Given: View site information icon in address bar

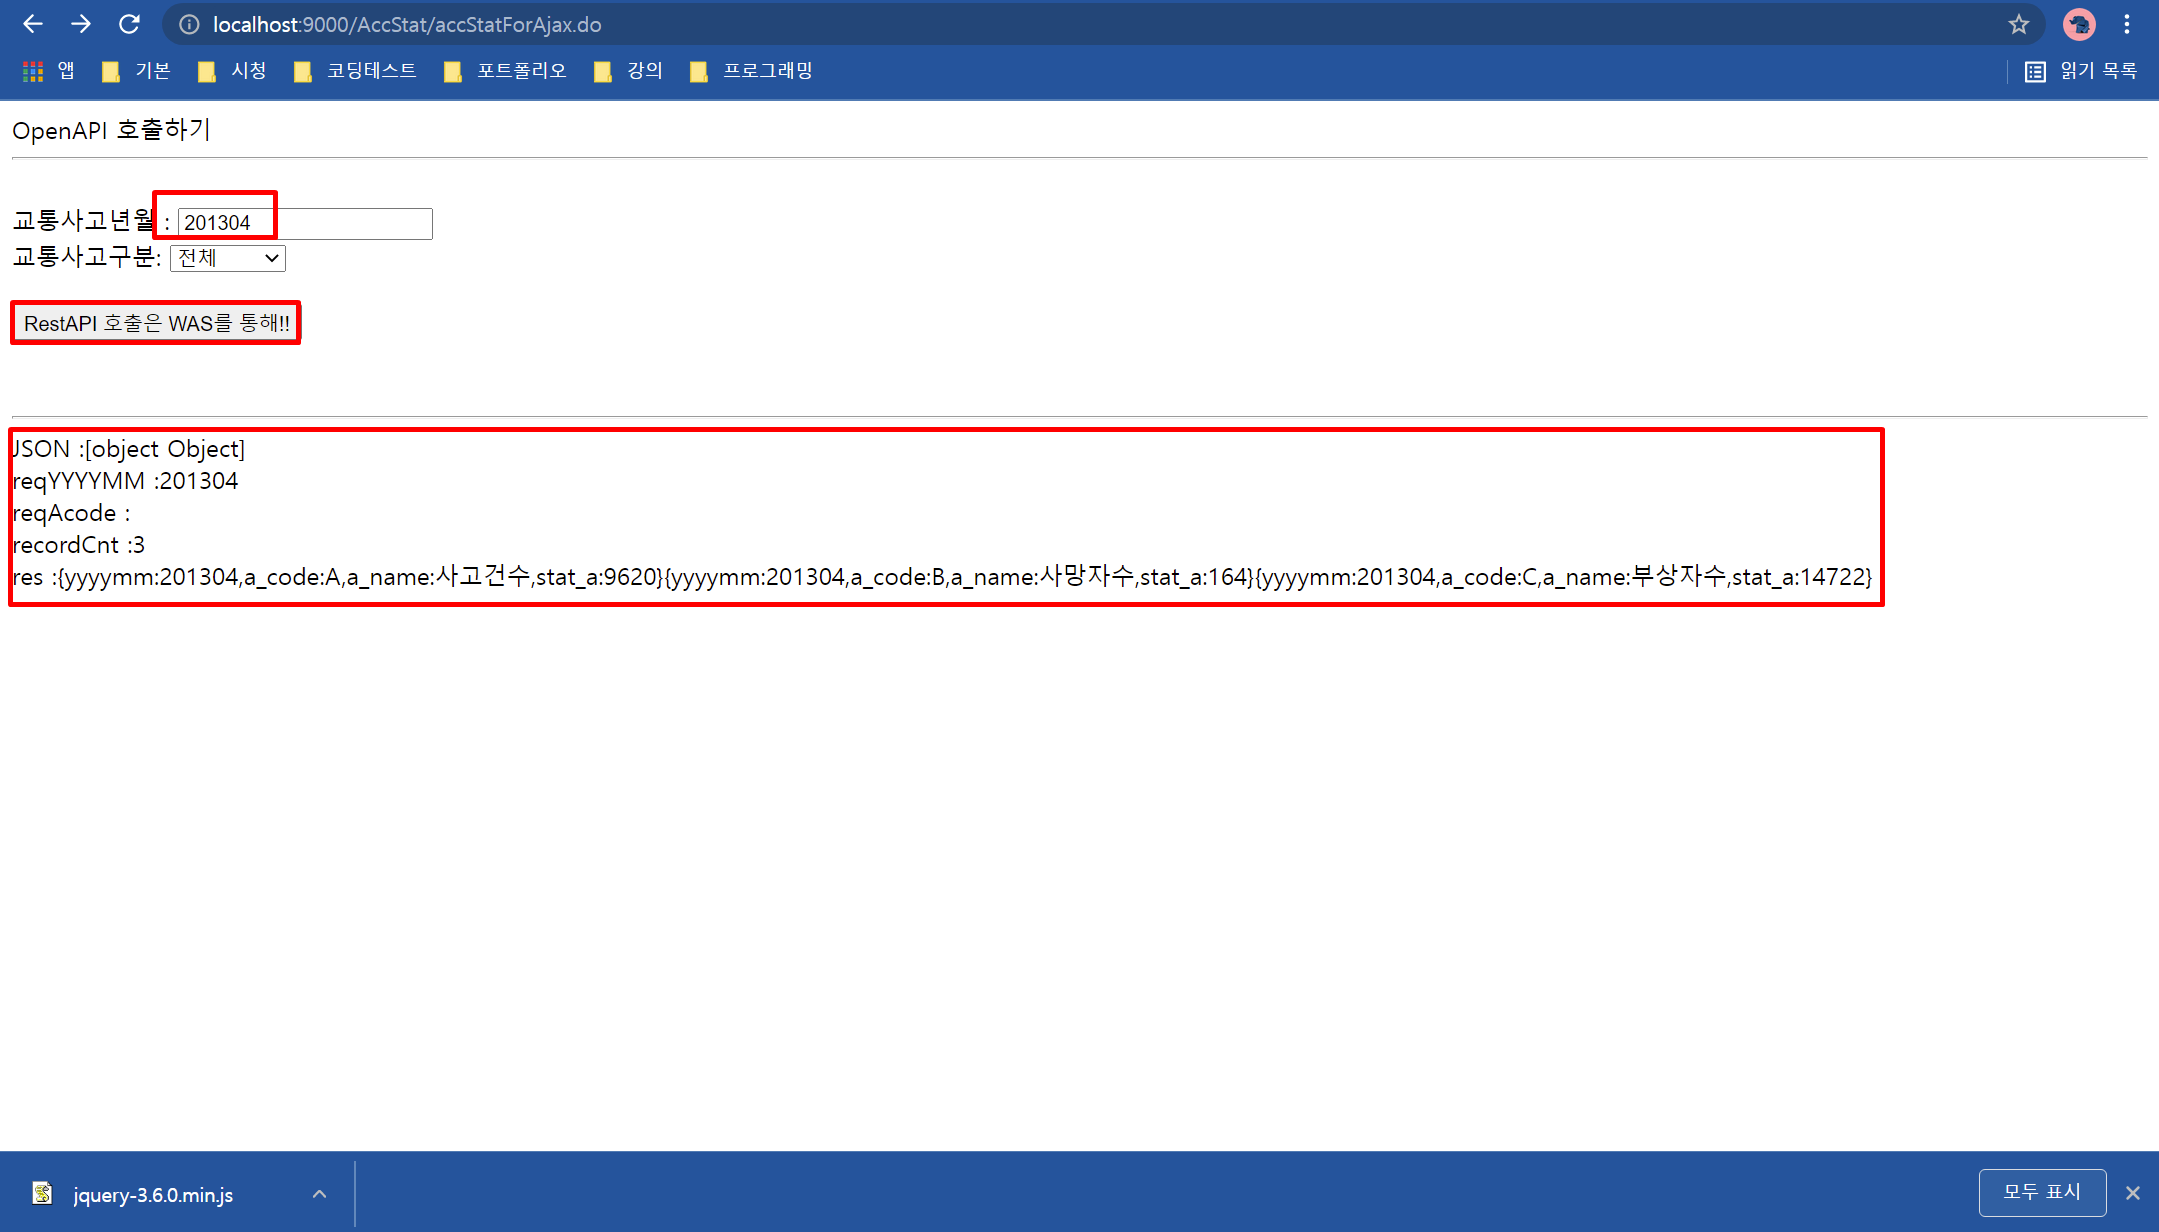Looking at the screenshot, I should [189, 24].
